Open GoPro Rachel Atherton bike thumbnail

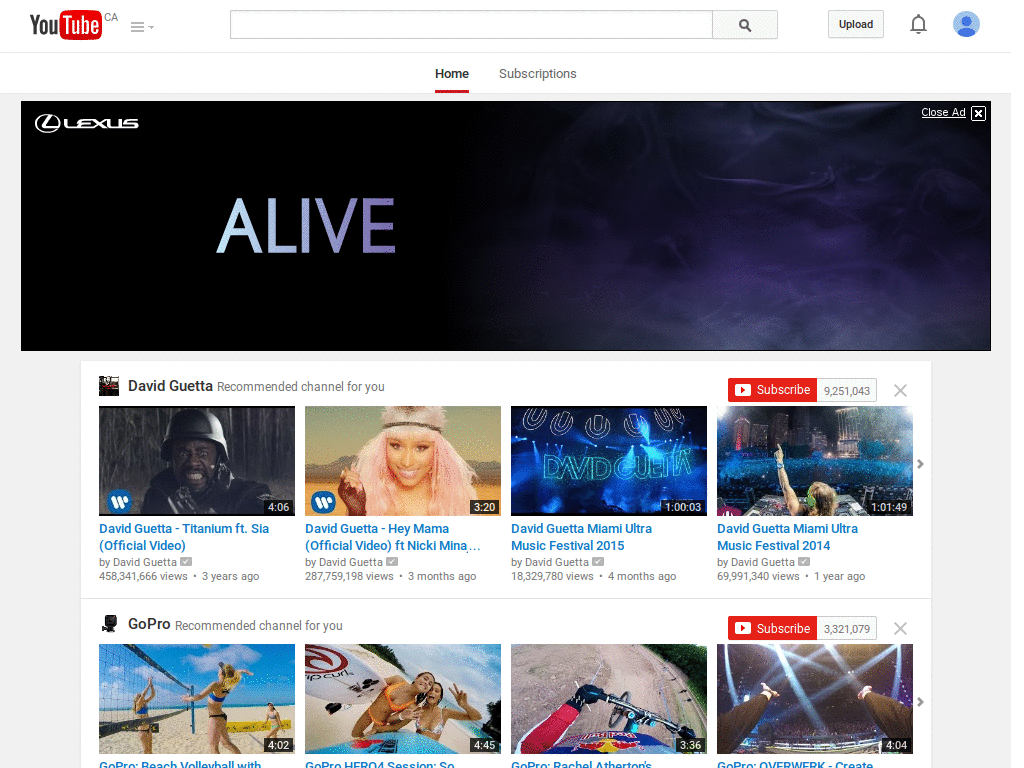click(x=609, y=699)
